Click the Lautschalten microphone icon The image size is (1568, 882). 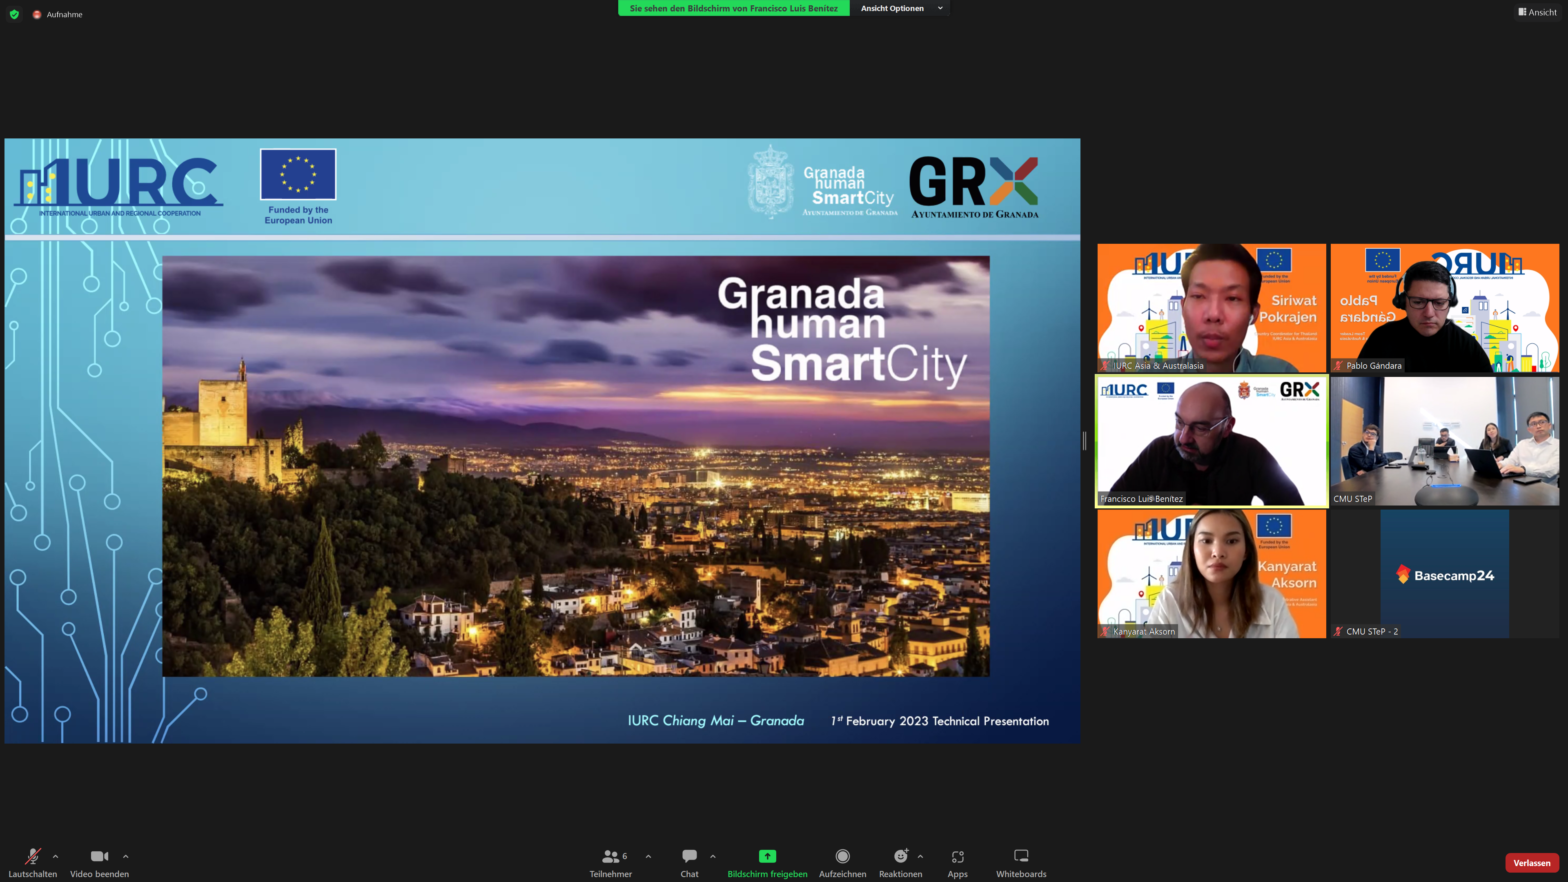(x=32, y=857)
